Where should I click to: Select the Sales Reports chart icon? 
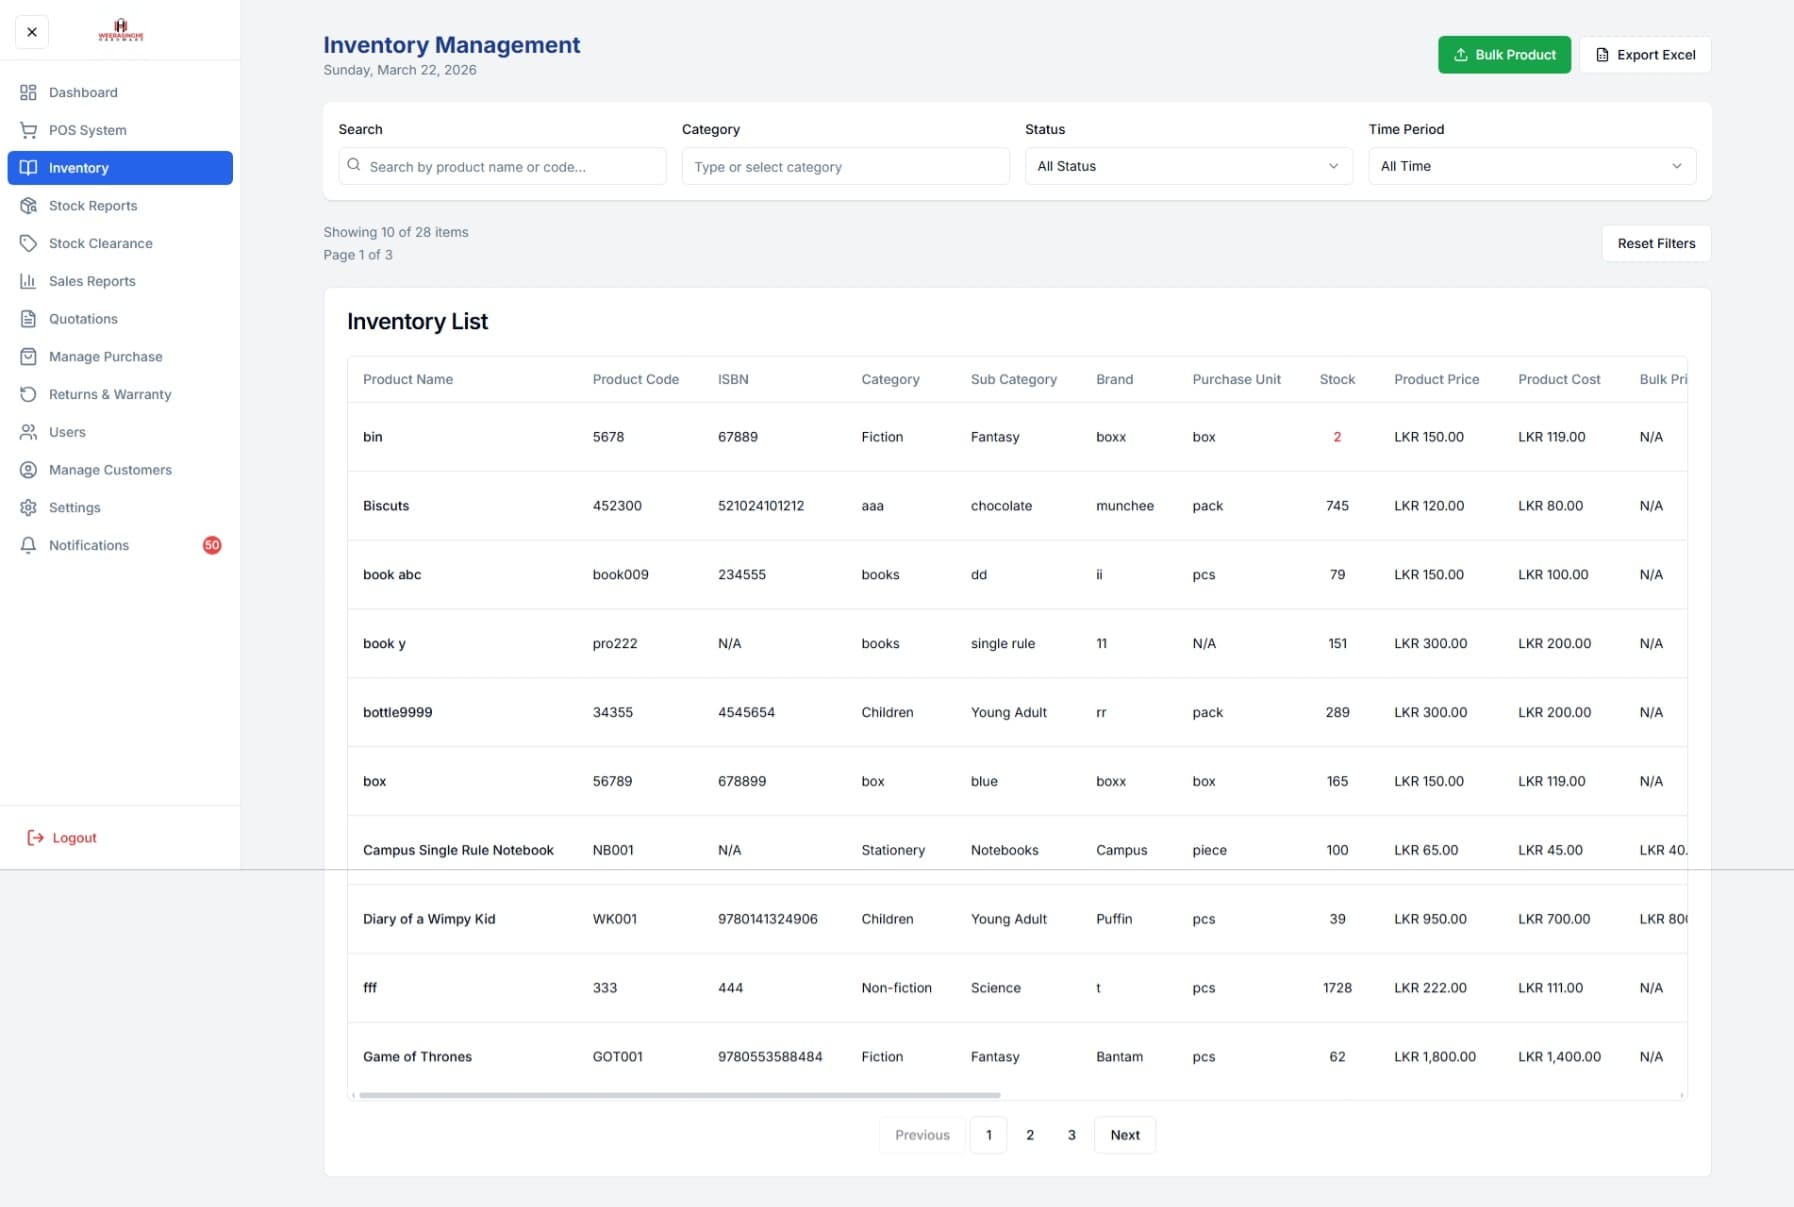[28, 281]
